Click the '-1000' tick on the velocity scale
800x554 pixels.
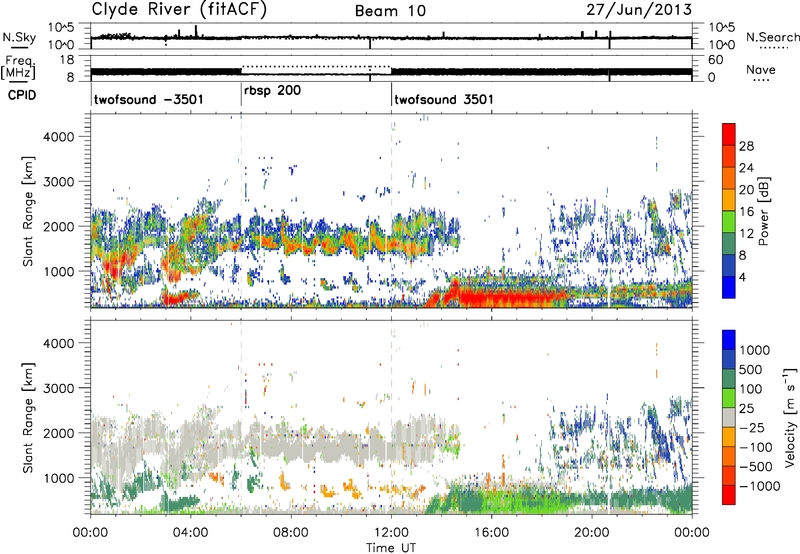(760, 486)
